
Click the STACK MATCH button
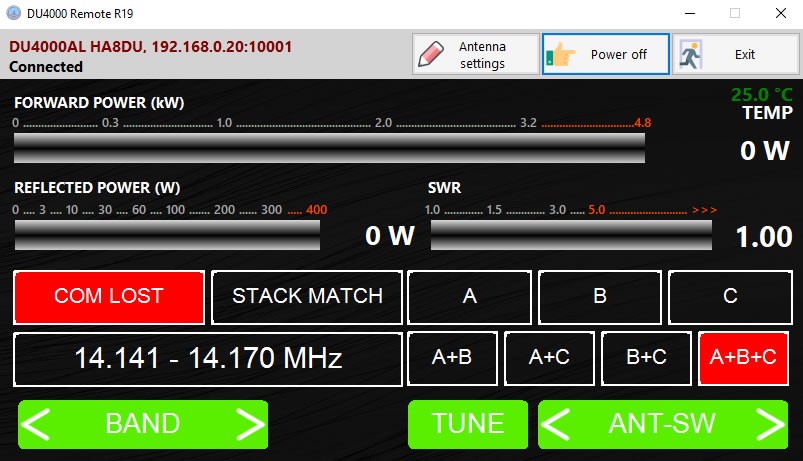pos(307,296)
